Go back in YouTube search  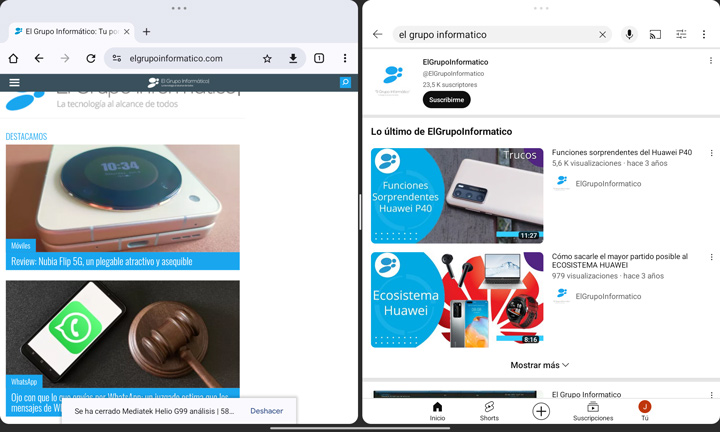(377, 34)
